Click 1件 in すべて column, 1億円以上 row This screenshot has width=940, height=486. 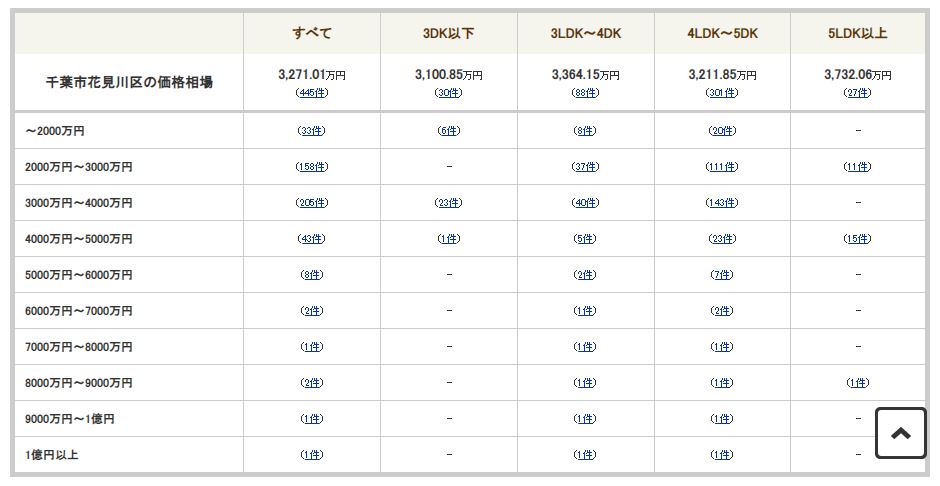[312, 455]
